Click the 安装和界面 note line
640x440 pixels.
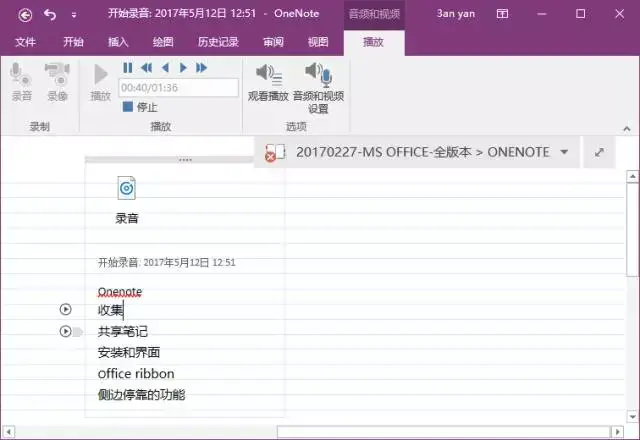(x=129, y=352)
